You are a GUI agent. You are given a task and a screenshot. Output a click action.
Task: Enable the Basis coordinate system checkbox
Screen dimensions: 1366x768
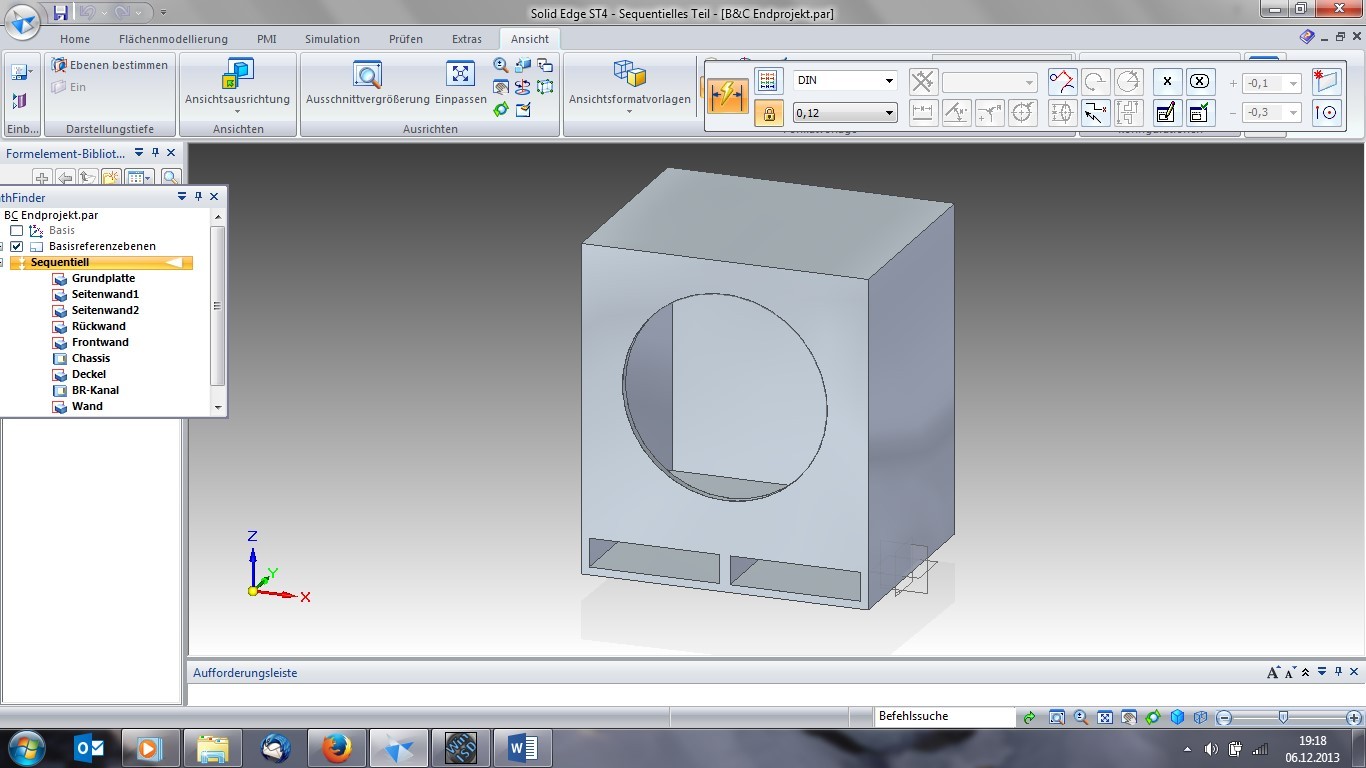pyautogui.click(x=16, y=230)
